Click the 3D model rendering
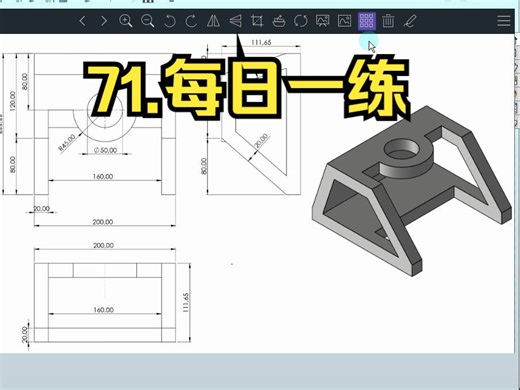This screenshot has width=520, height=390. point(412,191)
